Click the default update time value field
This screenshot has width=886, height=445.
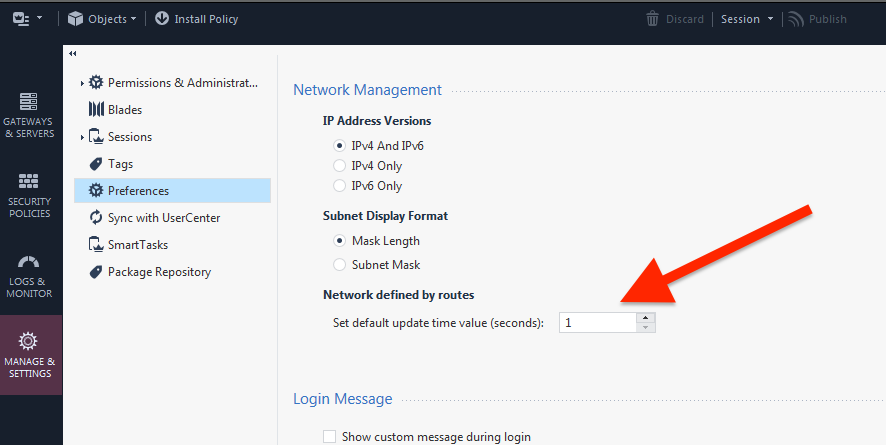pos(598,322)
